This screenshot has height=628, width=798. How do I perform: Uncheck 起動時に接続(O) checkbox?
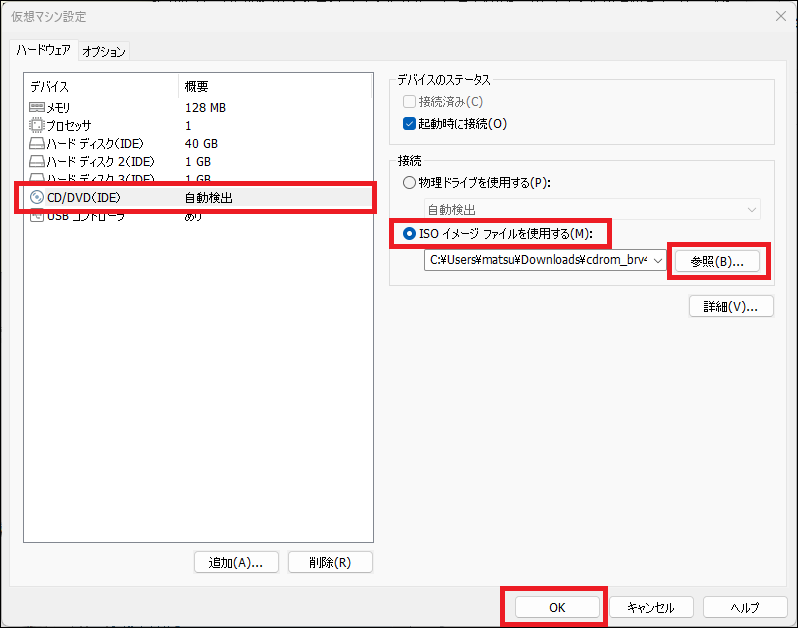tap(409, 124)
